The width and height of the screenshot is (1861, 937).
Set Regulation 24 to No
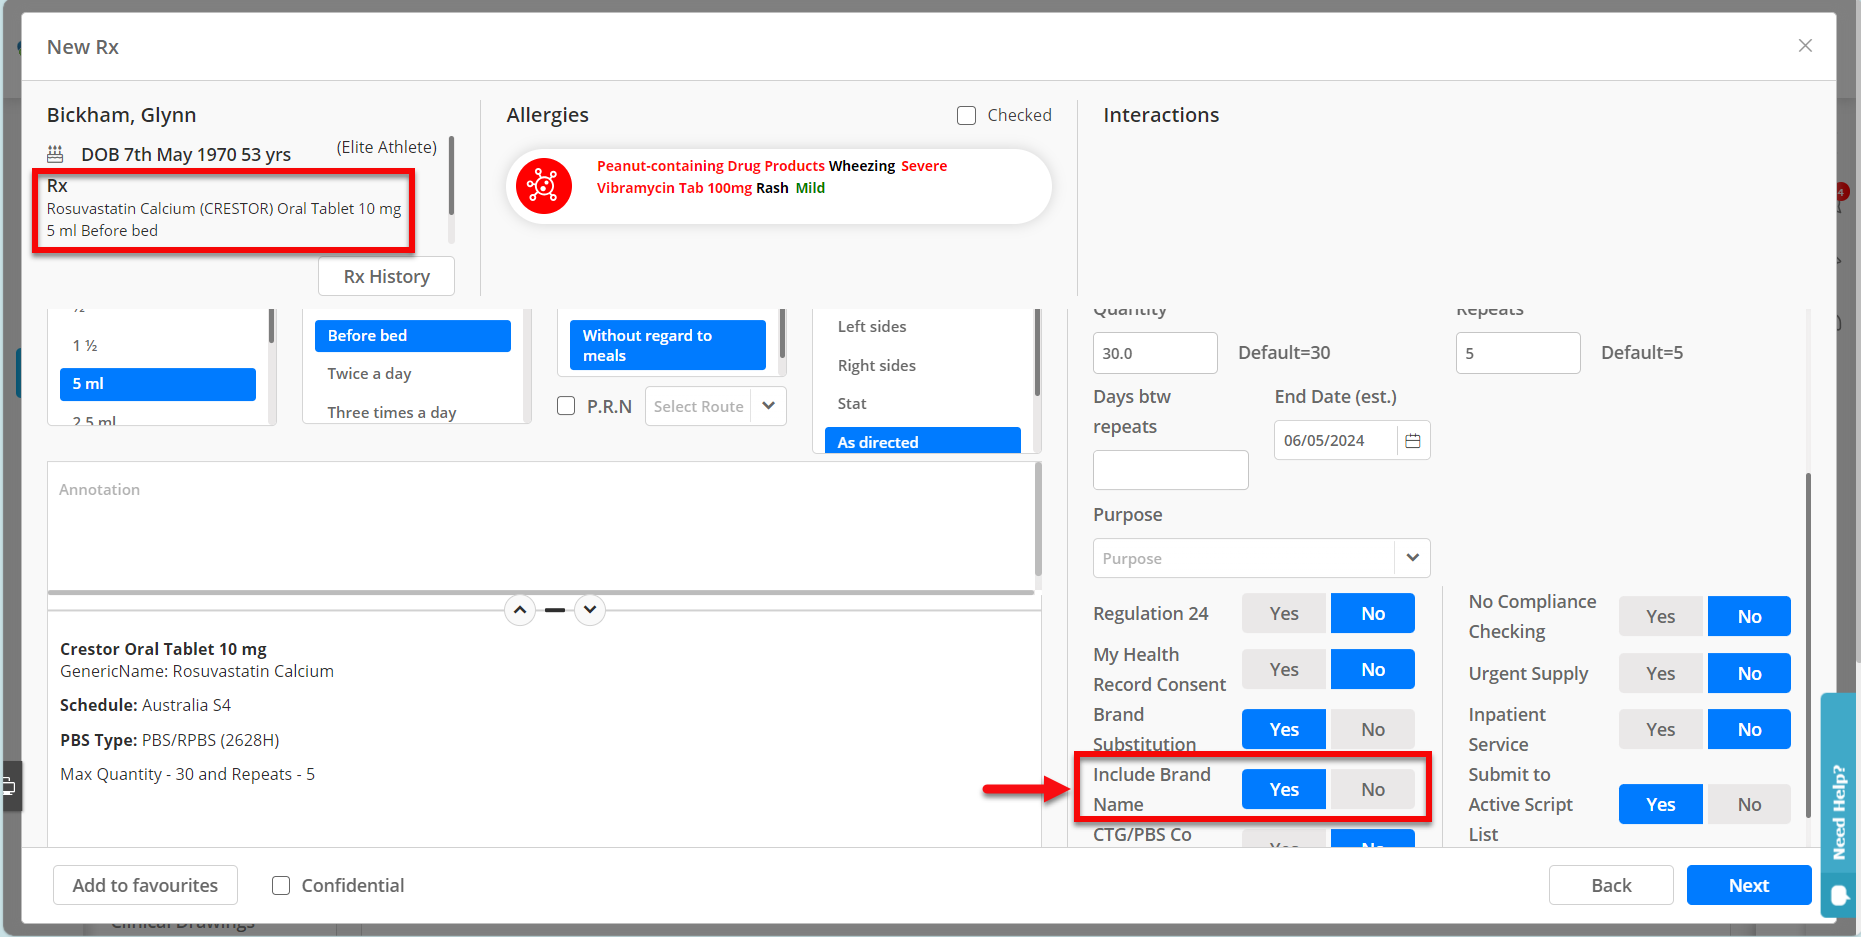tap(1373, 613)
